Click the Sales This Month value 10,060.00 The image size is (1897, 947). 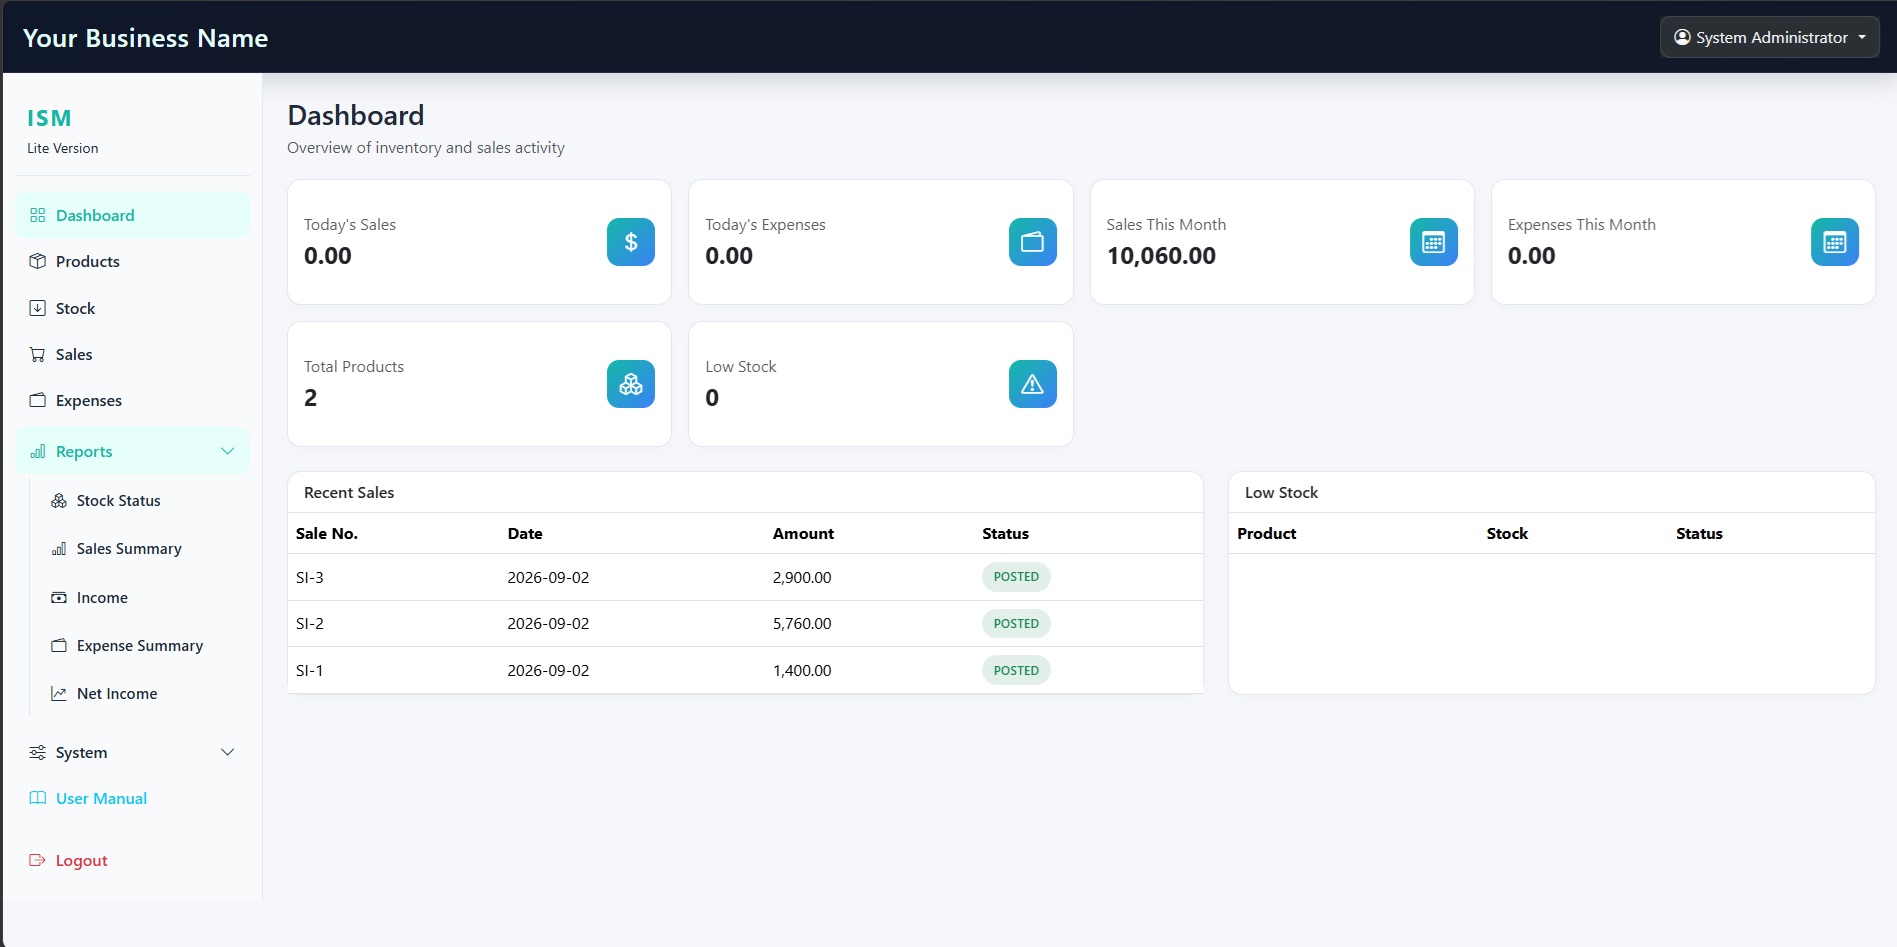[1161, 256]
